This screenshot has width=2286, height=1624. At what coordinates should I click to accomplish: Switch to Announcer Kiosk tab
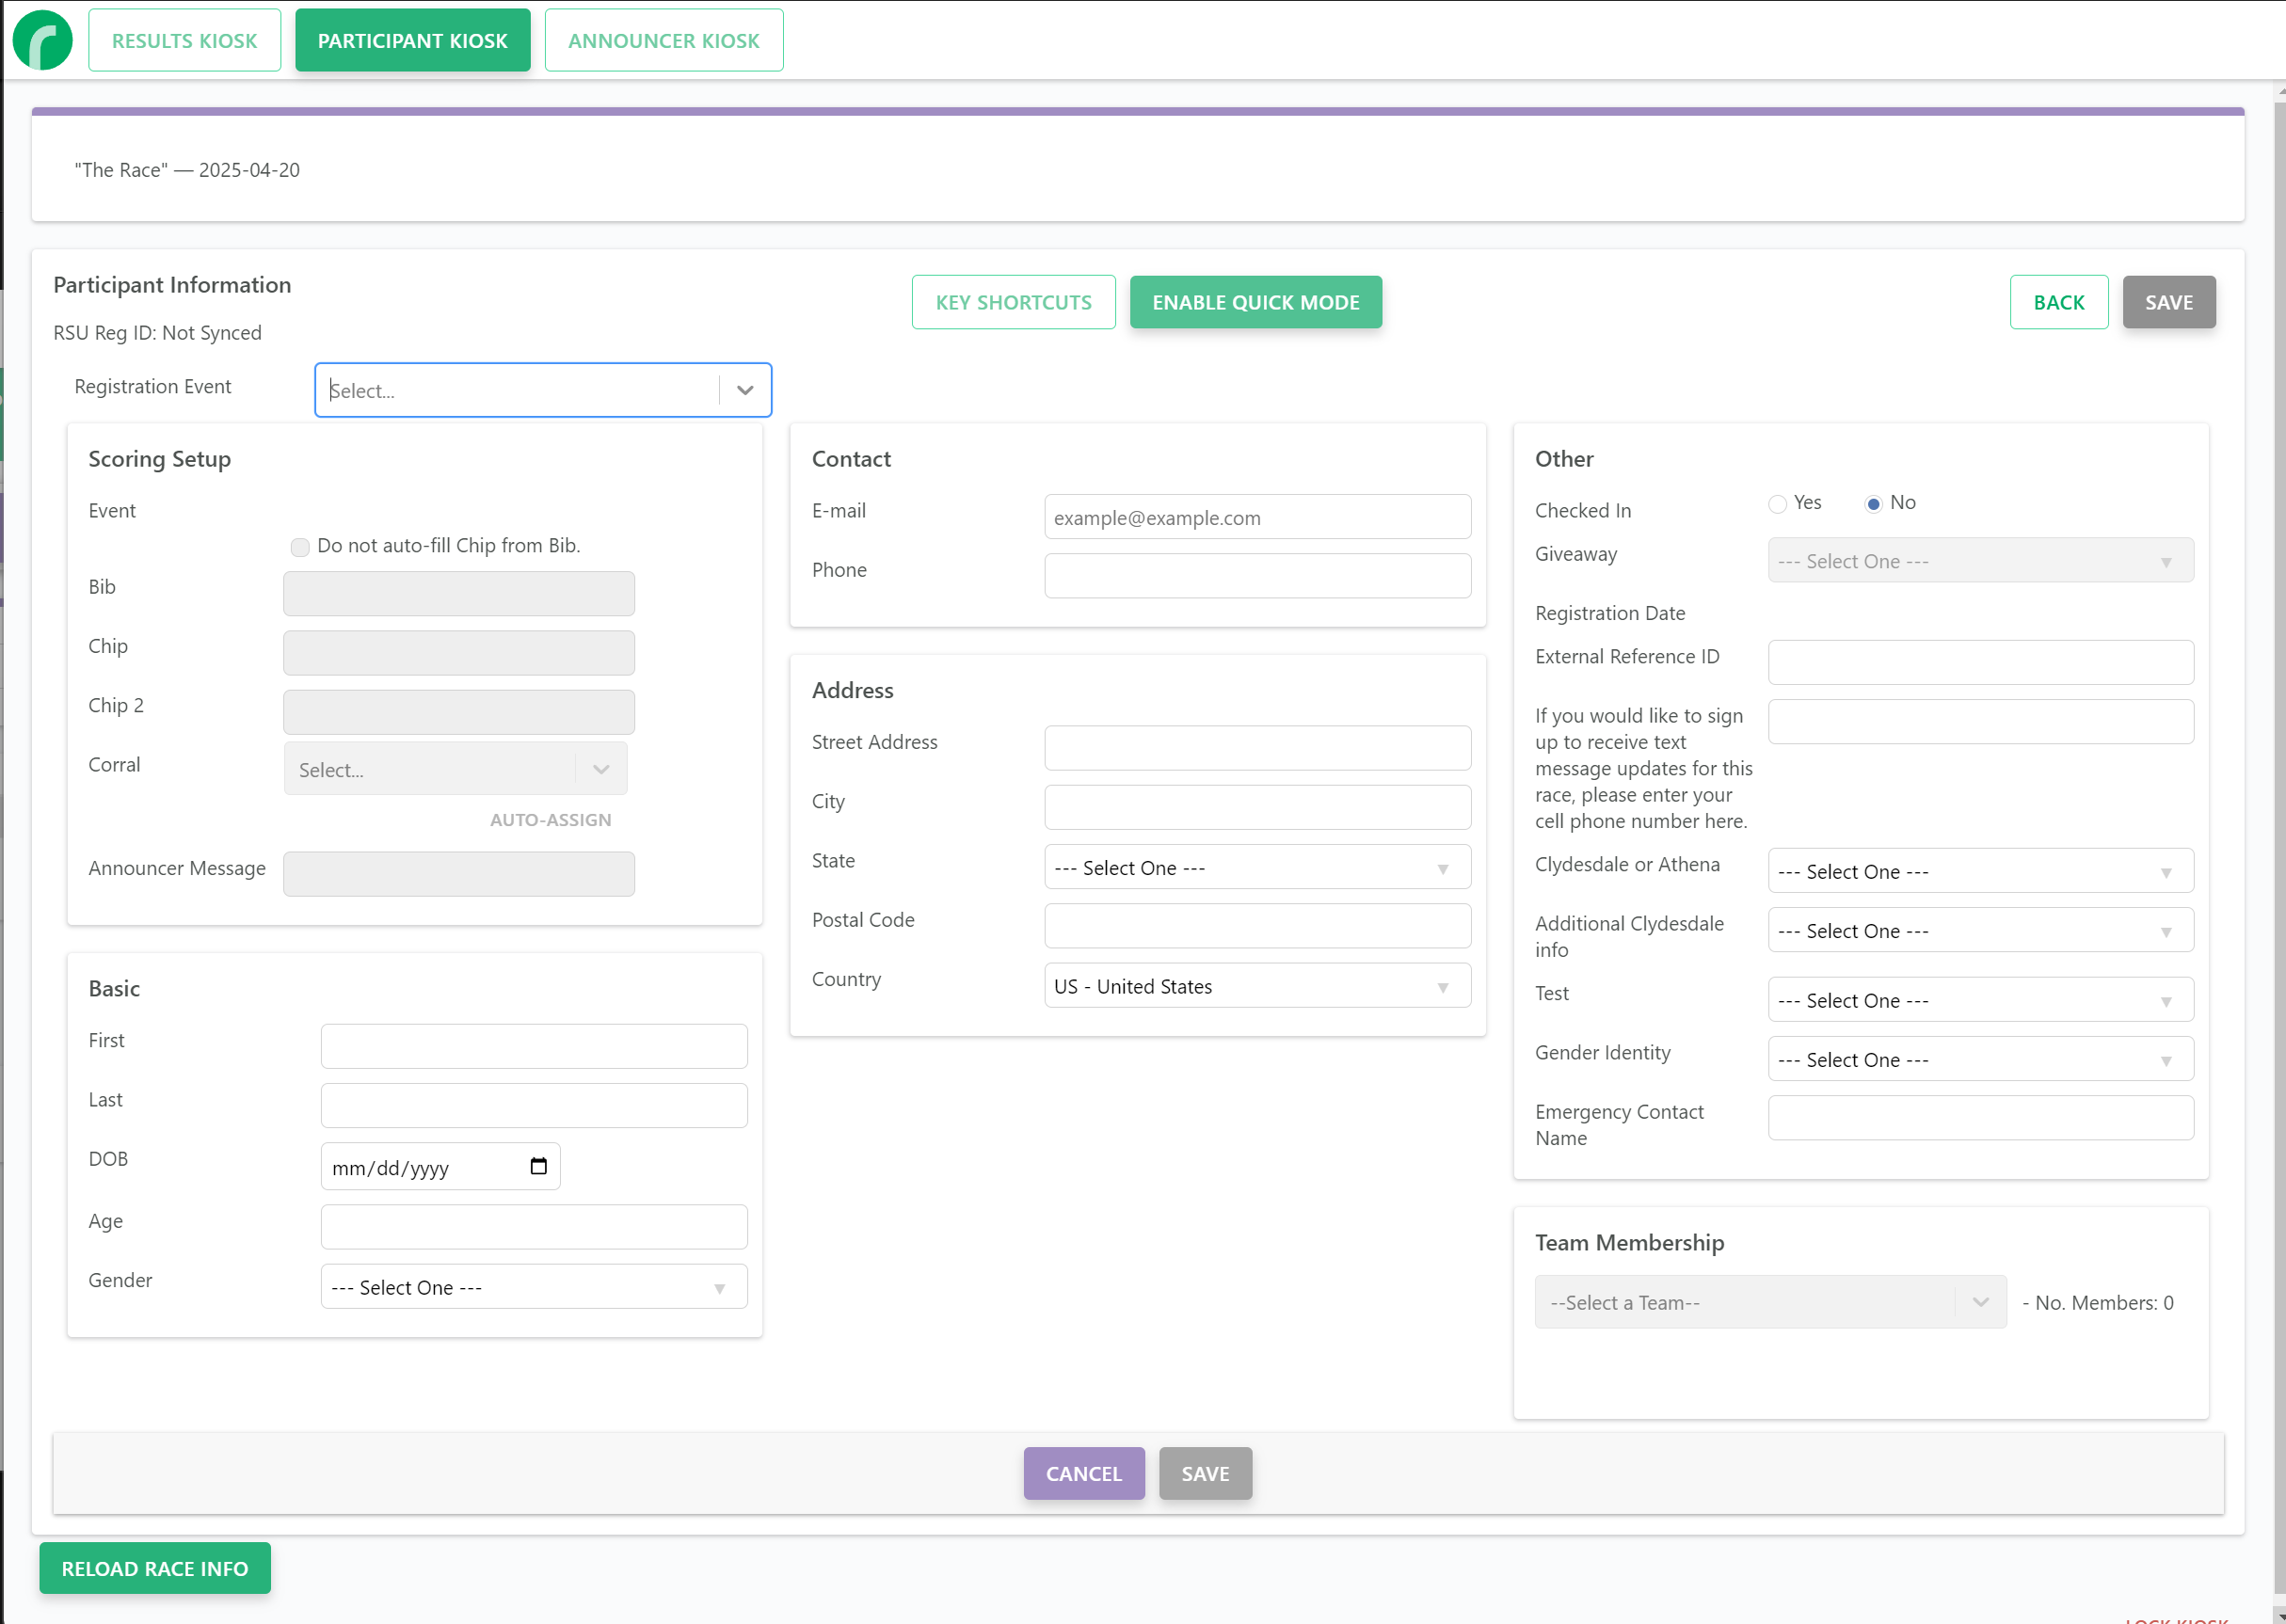click(663, 40)
